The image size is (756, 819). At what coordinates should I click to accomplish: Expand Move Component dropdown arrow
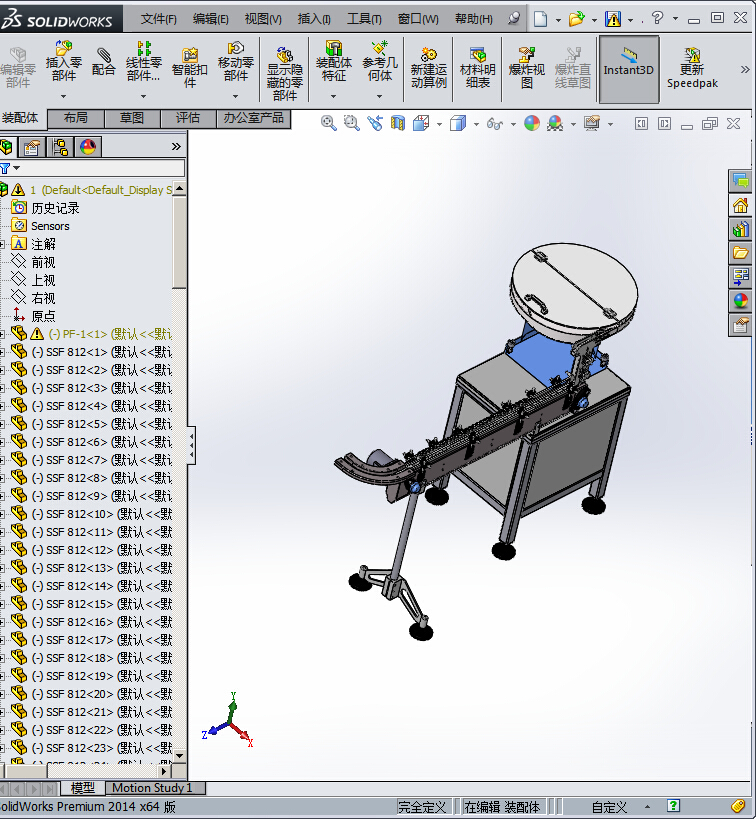pos(236,96)
